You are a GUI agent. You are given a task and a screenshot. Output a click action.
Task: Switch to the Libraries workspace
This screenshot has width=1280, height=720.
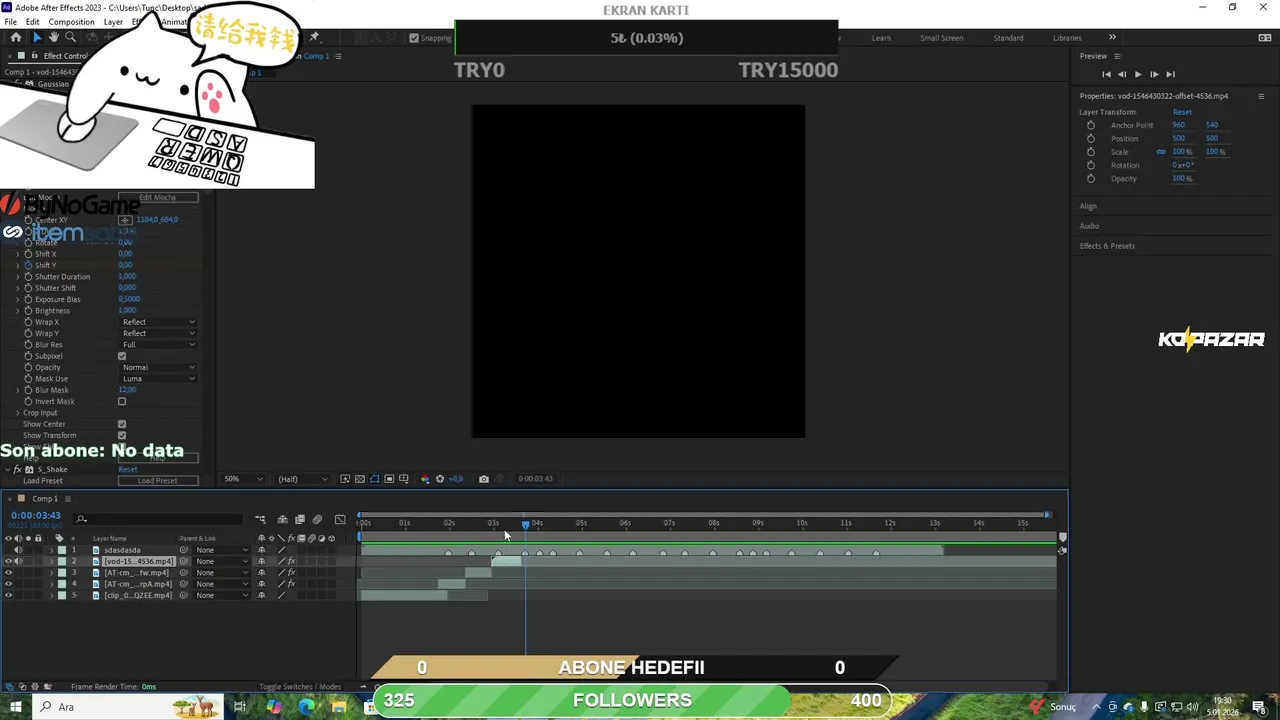(1067, 38)
